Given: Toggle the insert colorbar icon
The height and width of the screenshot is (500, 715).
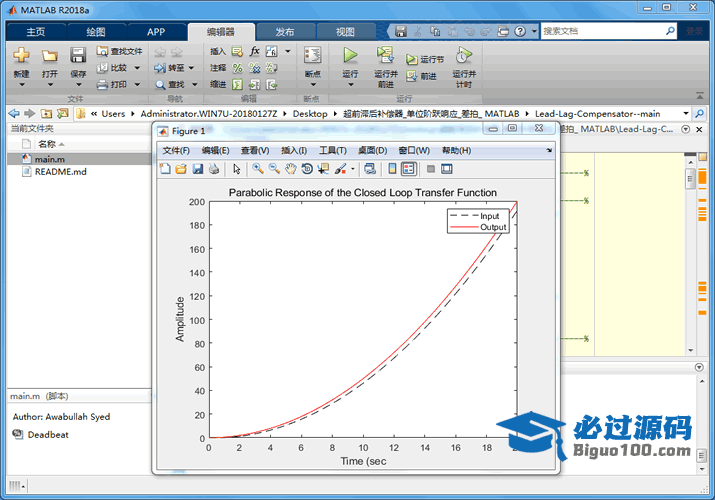Looking at the screenshot, I should (x=392, y=169).
